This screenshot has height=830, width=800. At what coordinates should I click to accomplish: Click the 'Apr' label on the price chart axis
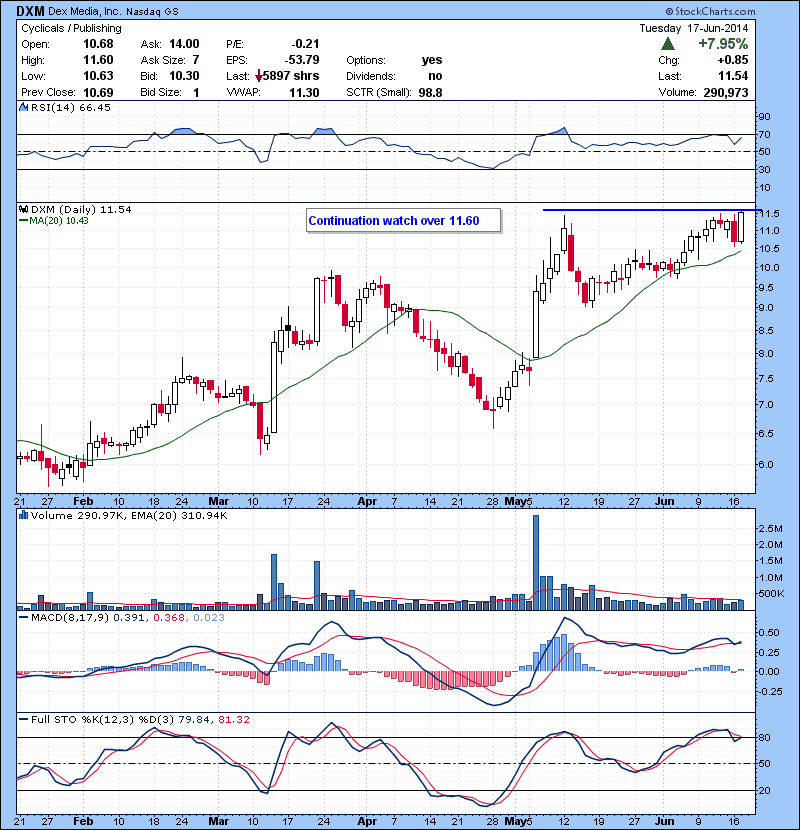tap(367, 501)
